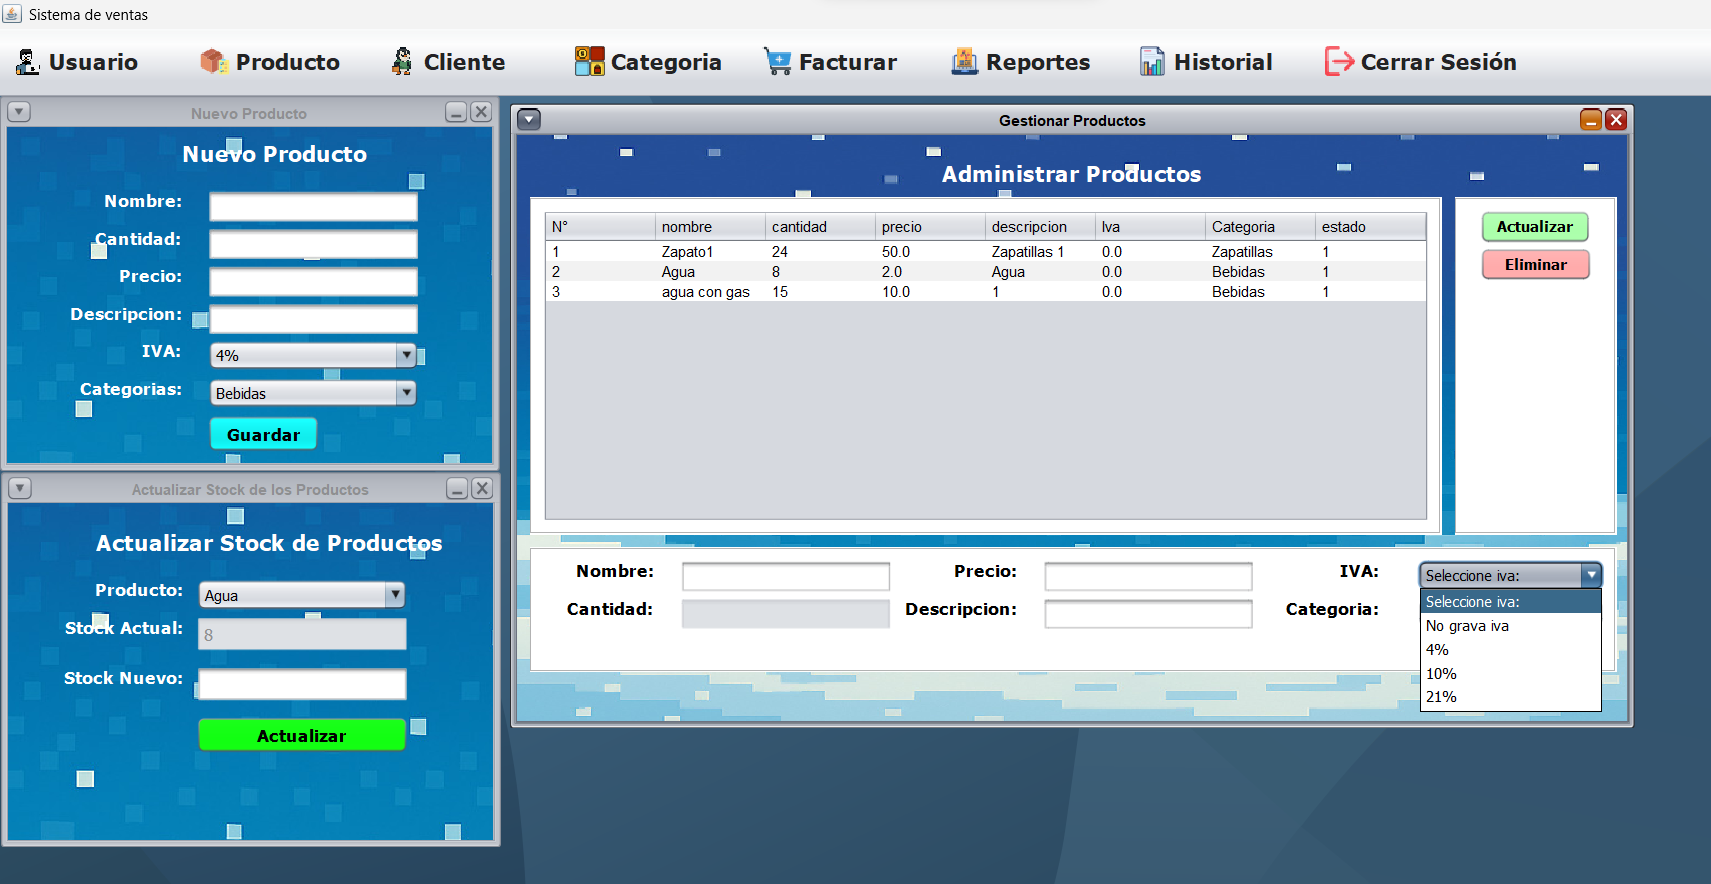Click Cantidad field in Nuevo Producto
Screen dimensions: 1711x884
[313, 244]
